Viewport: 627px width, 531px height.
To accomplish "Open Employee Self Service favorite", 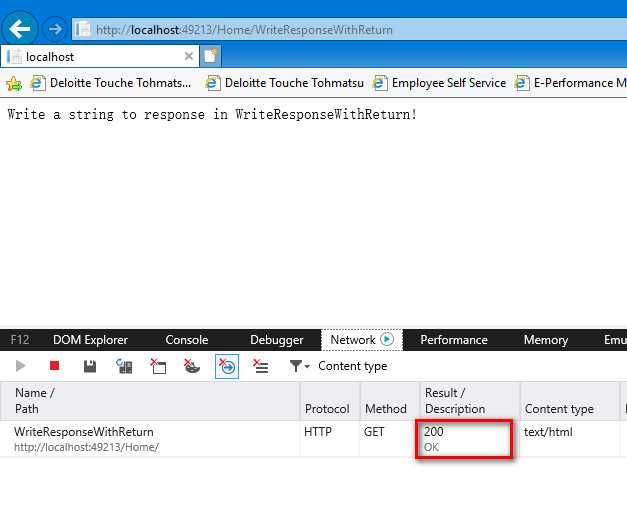I will pyautogui.click(x=439, y=83).
